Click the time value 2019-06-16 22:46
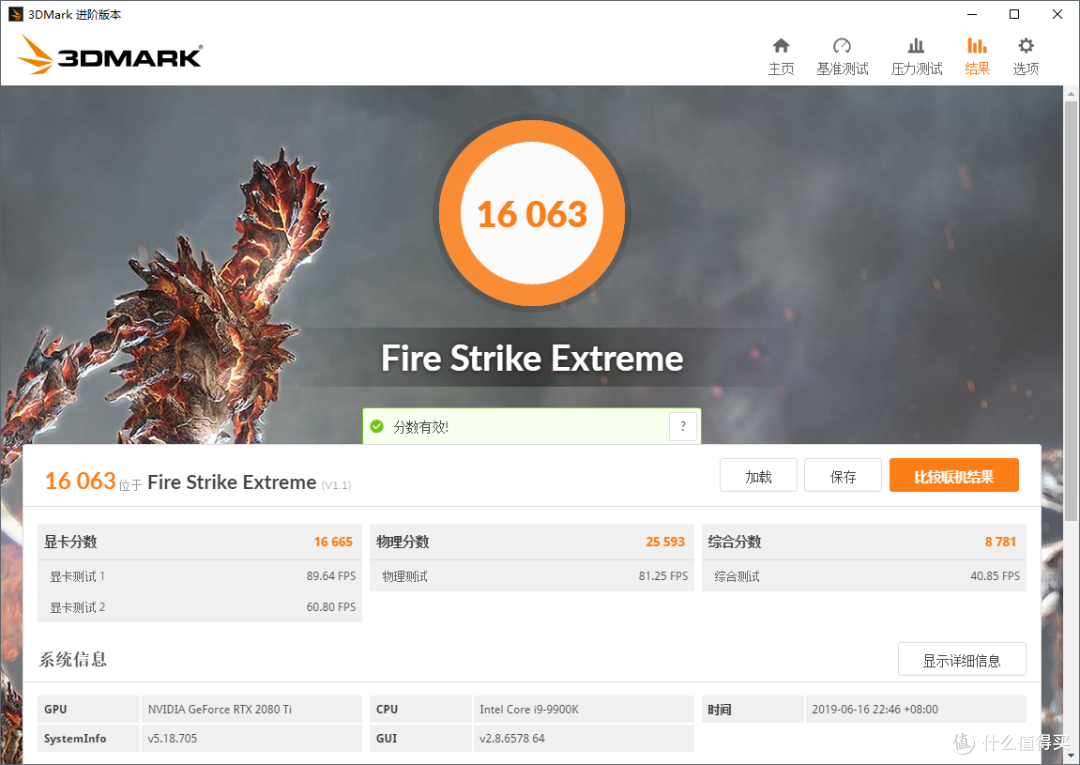The width and height of the screenshot is (1080, 765). pos(875,709)
